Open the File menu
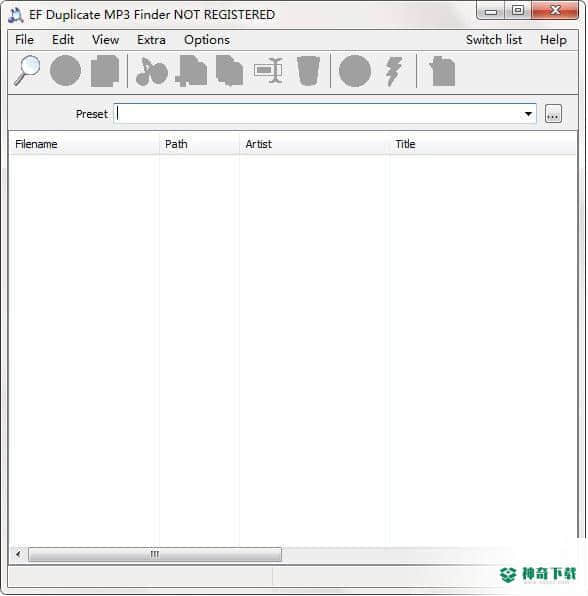588x596 pixels. 24,40
